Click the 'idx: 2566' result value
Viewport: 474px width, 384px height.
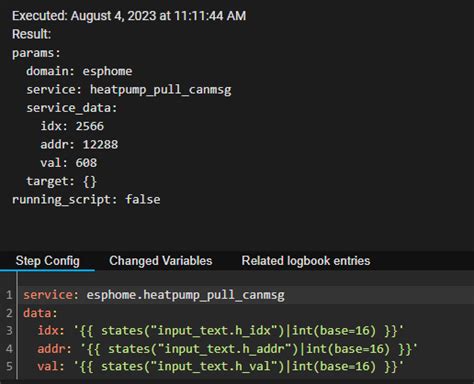90,126
